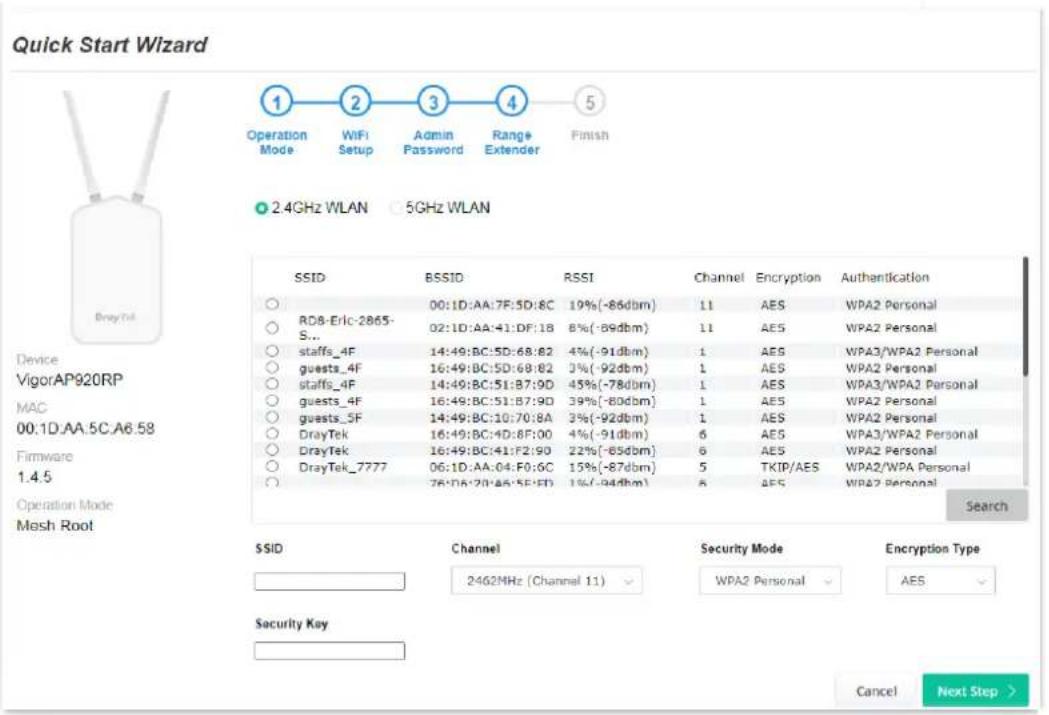Expand the Encryption Type AES dropdown
Viewport: 1049px width, 715px height.
[941, 581]
